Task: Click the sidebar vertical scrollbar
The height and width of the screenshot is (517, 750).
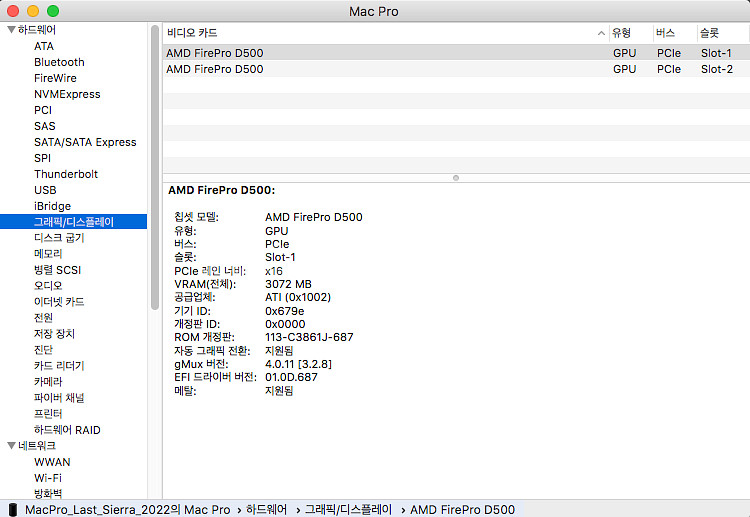Action: (x=154, y=167)
